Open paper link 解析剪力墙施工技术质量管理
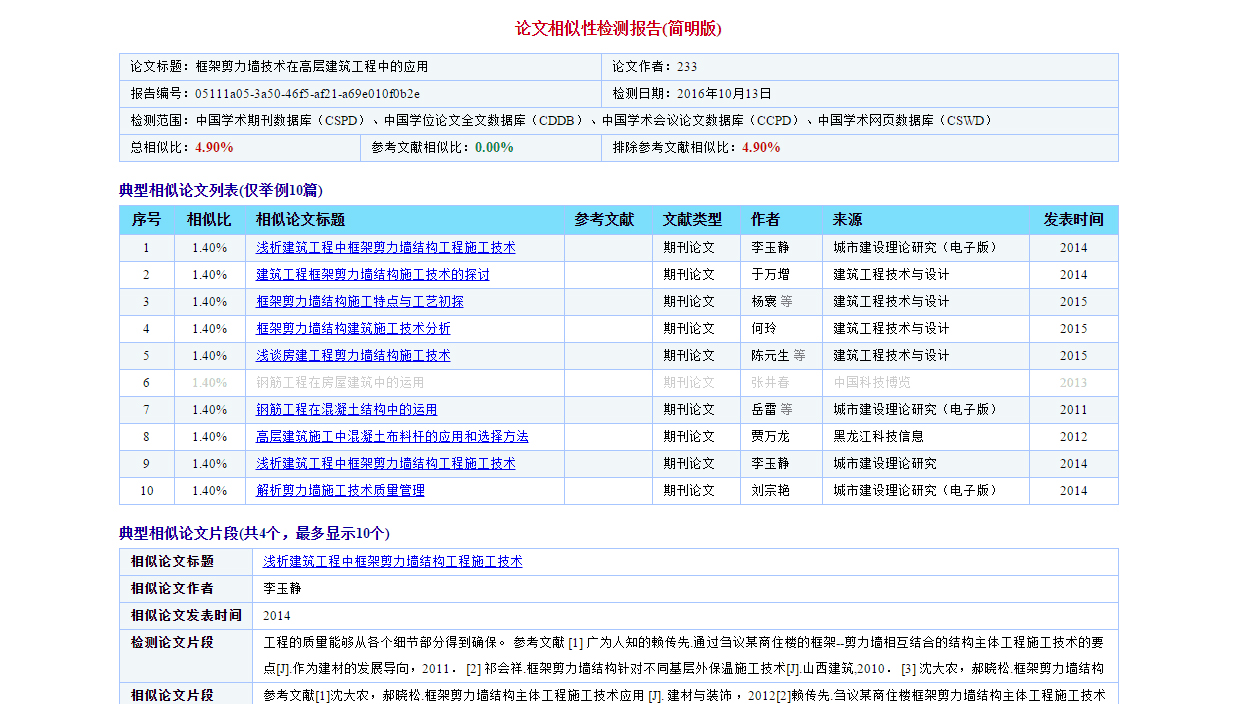This screenshot has width=1260, height=704. [340, 490]
